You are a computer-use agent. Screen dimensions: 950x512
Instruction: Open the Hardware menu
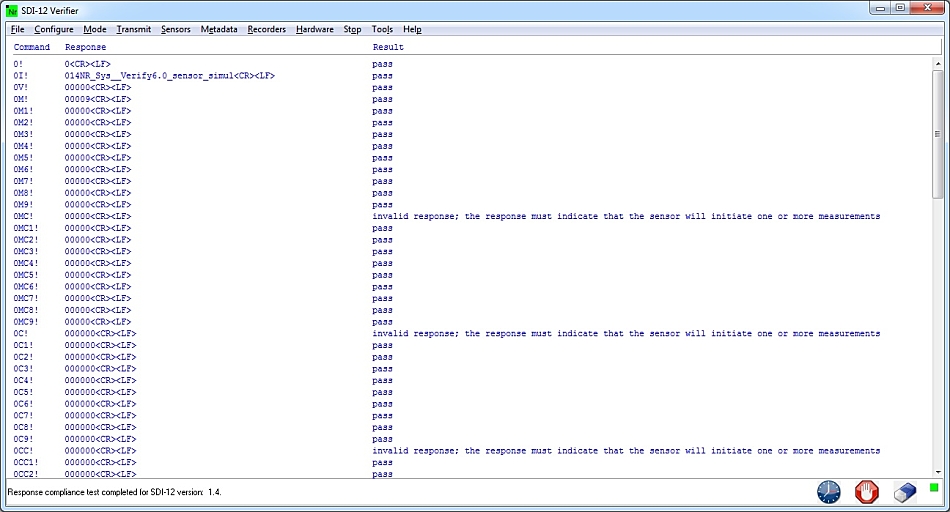[x=314, y=29]
